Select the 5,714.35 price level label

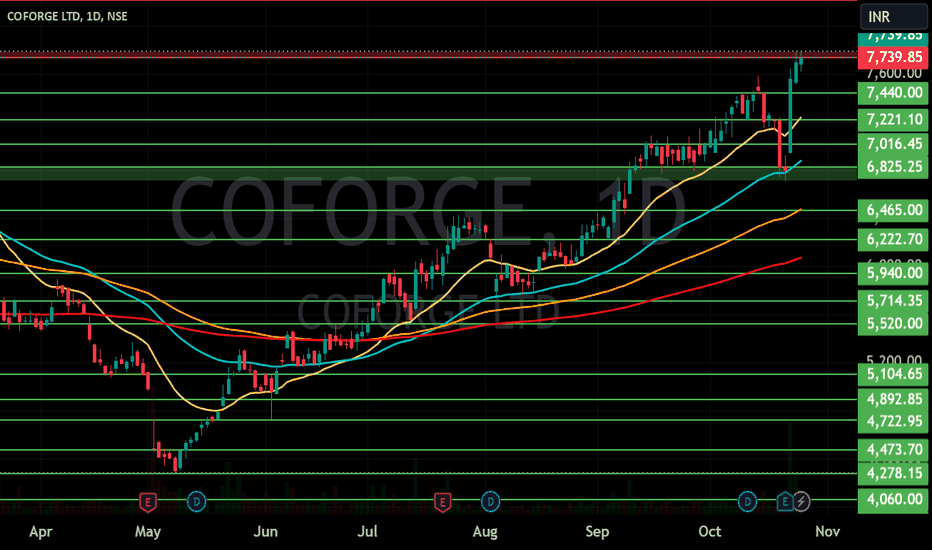point(893,300)
